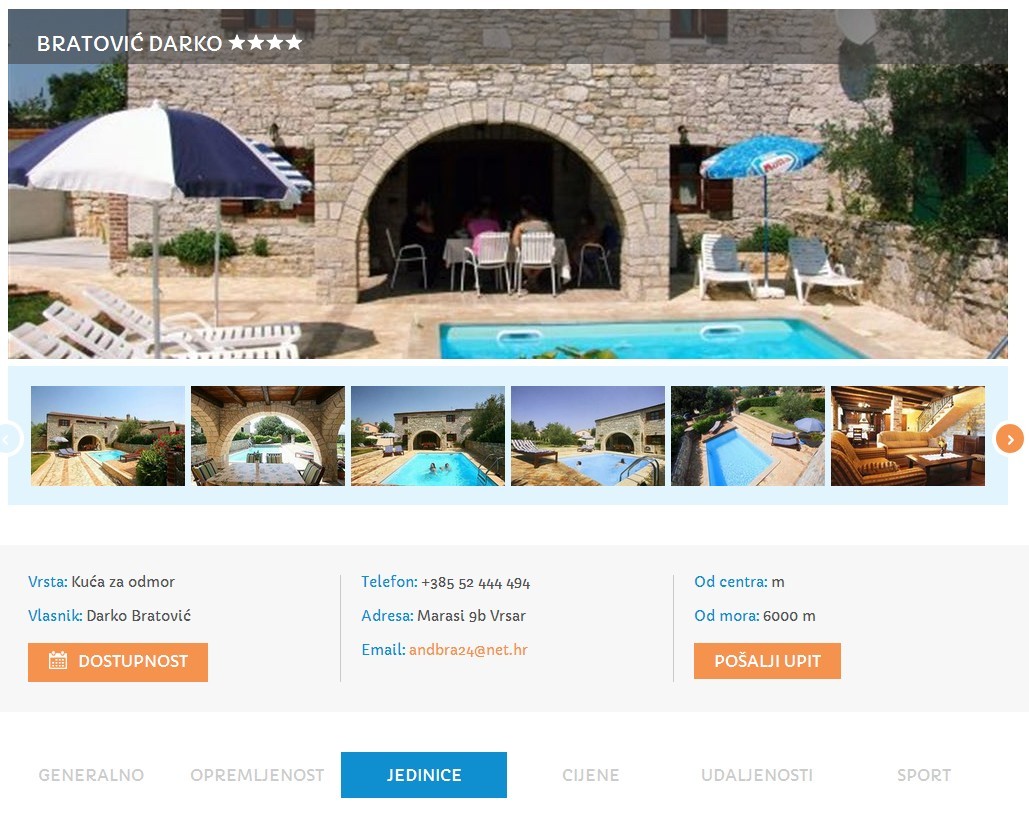Image resolution: width=1029 pixels, height=828 pixels.
Task: Click the previous arrow in thumbnail carousel
Action: [x=9, y=439]
